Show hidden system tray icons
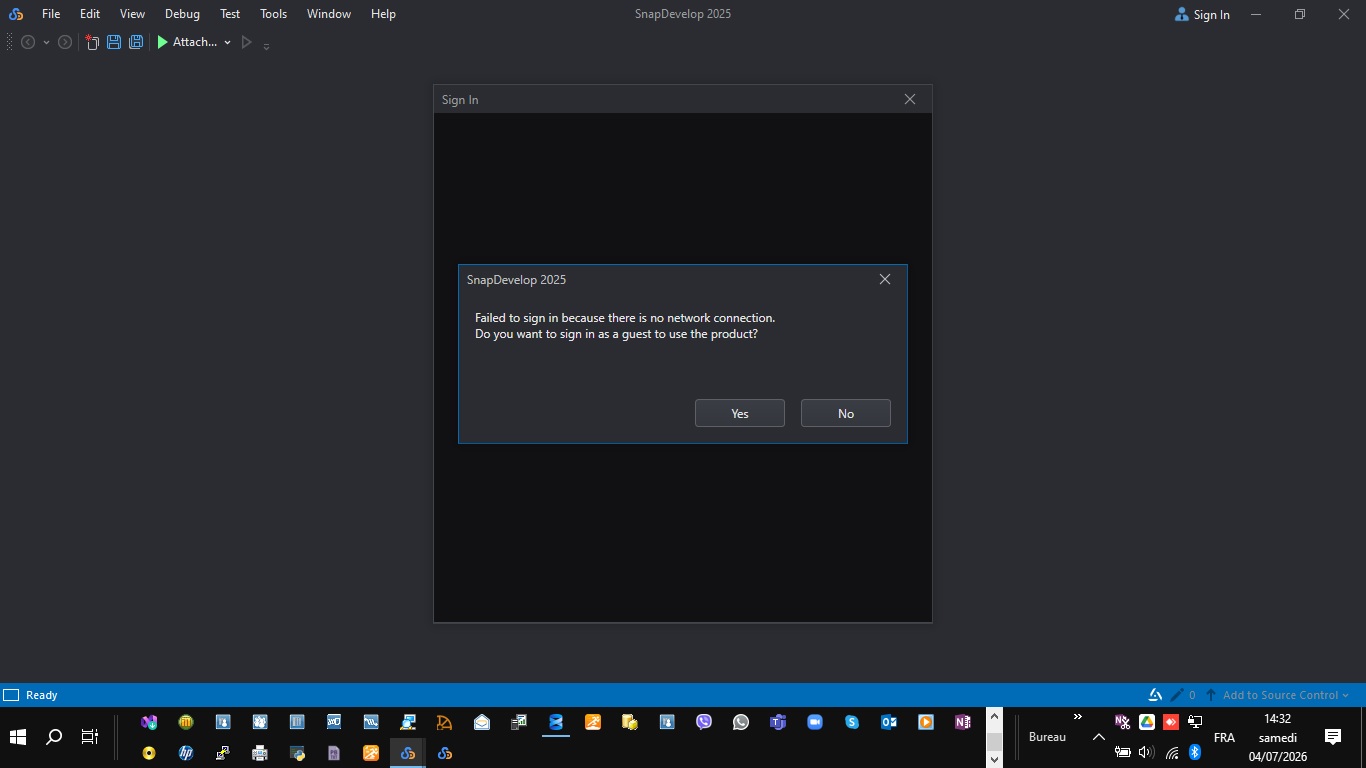The image size is (1366, 768). [1098, 737]
